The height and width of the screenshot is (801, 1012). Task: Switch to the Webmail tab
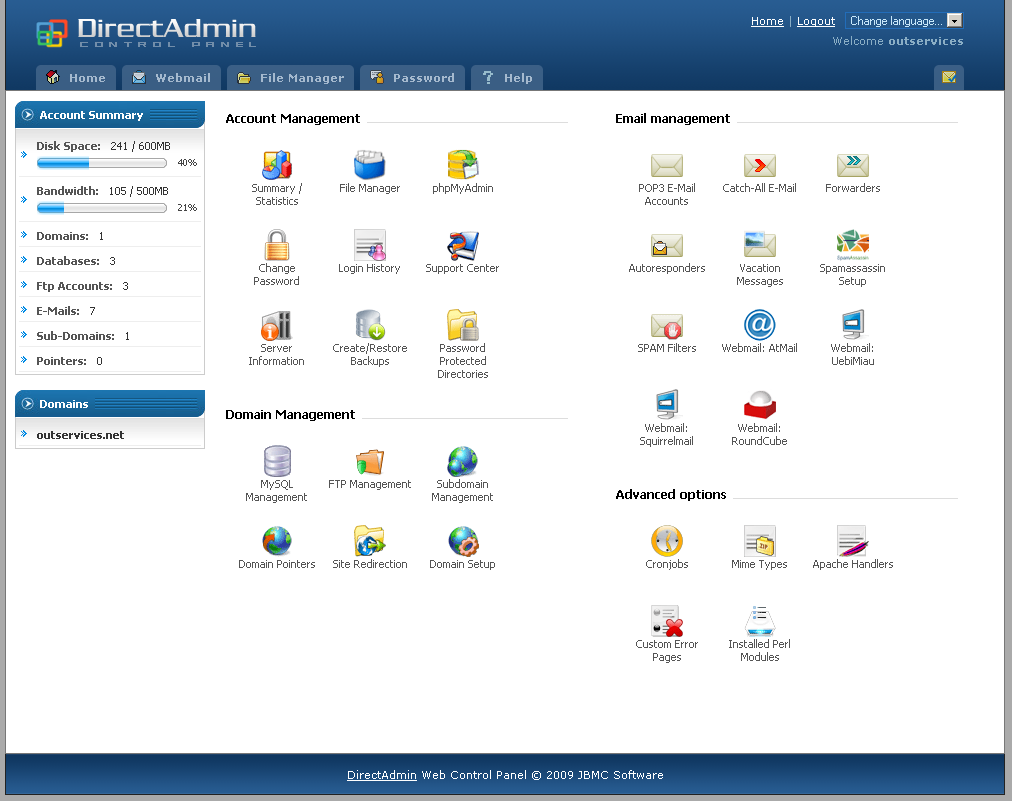click(172, 78)
